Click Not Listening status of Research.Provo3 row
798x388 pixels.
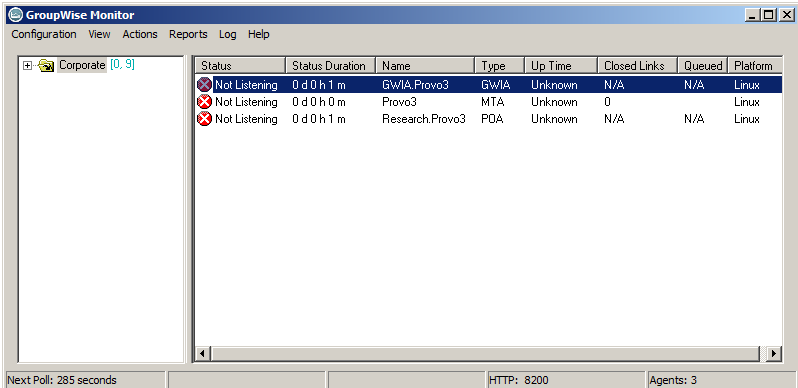tap(246, 119)
